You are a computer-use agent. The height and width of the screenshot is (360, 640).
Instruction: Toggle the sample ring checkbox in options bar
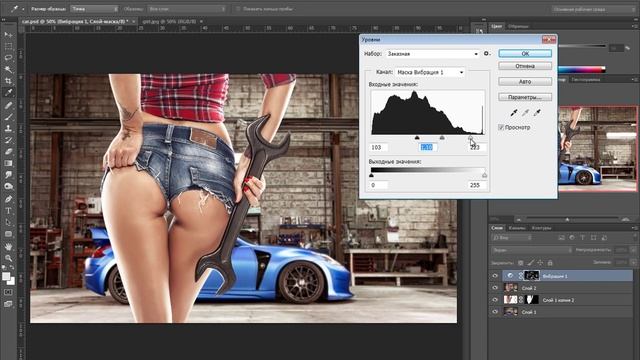click(x=238, y=9)
